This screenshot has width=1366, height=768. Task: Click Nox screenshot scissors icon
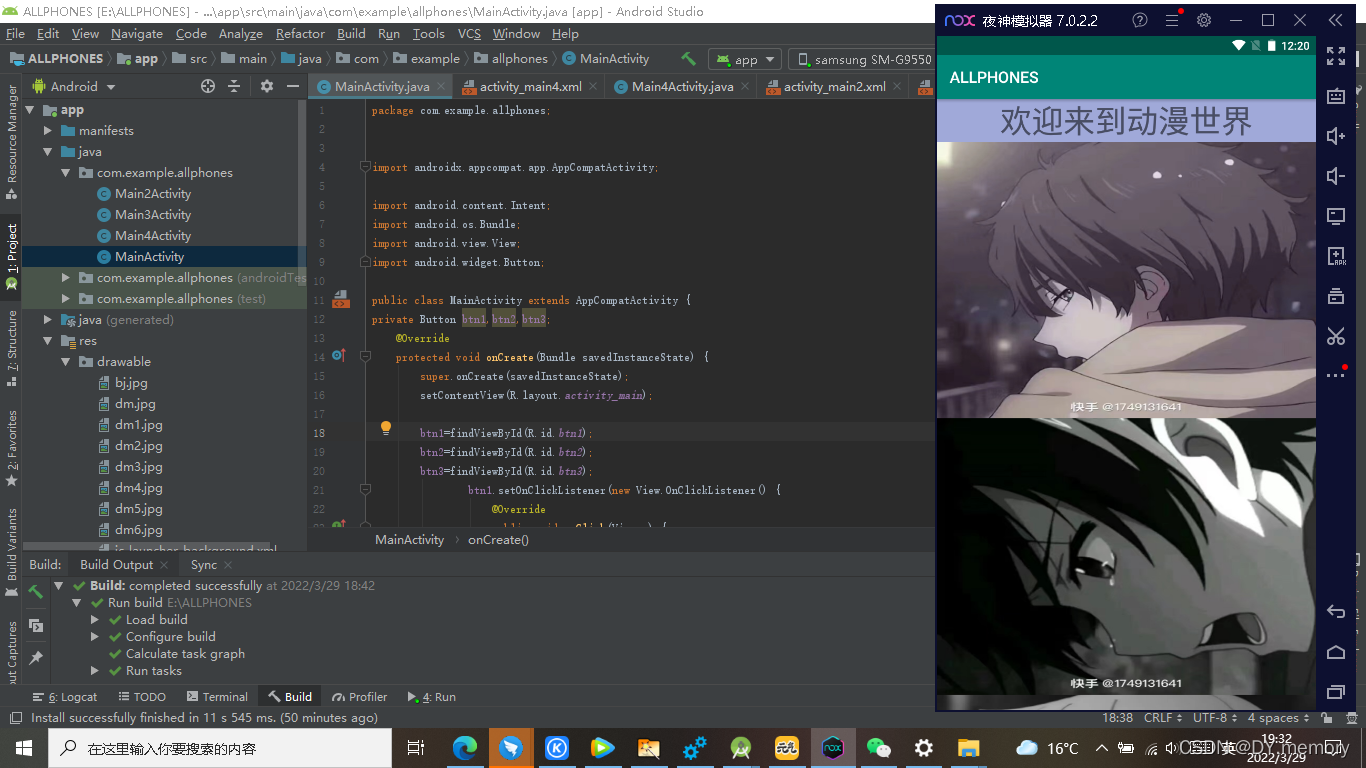point(1336,336)
